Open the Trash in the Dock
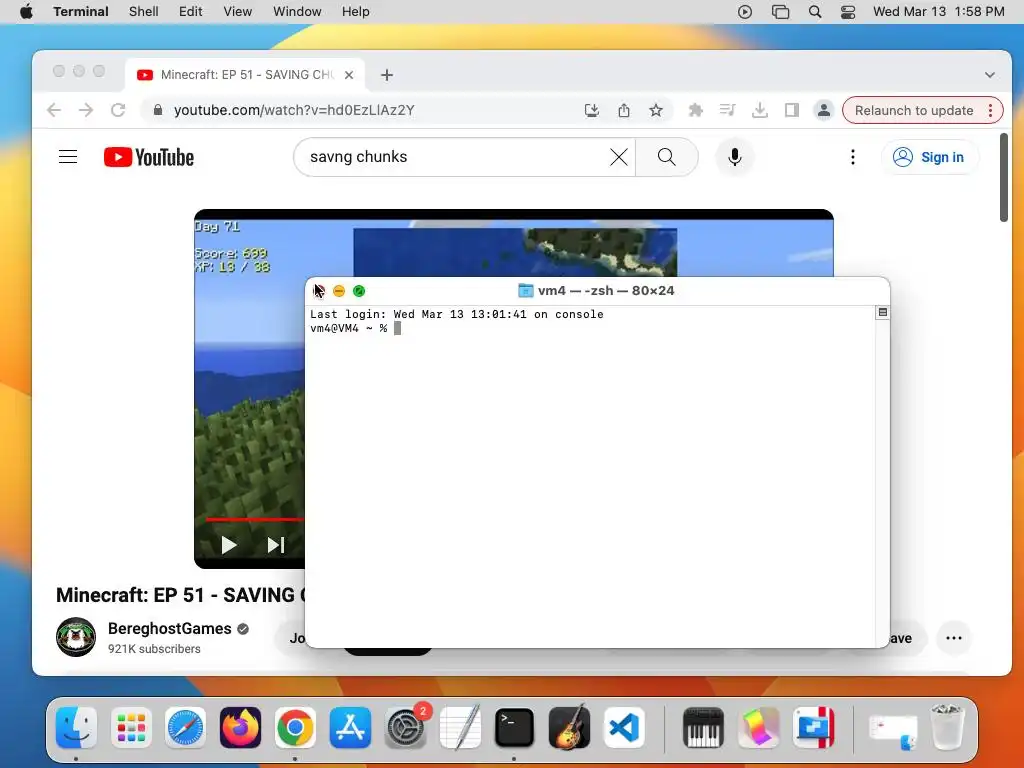This screenshot has height=768, width=1024. pos(947,726)
